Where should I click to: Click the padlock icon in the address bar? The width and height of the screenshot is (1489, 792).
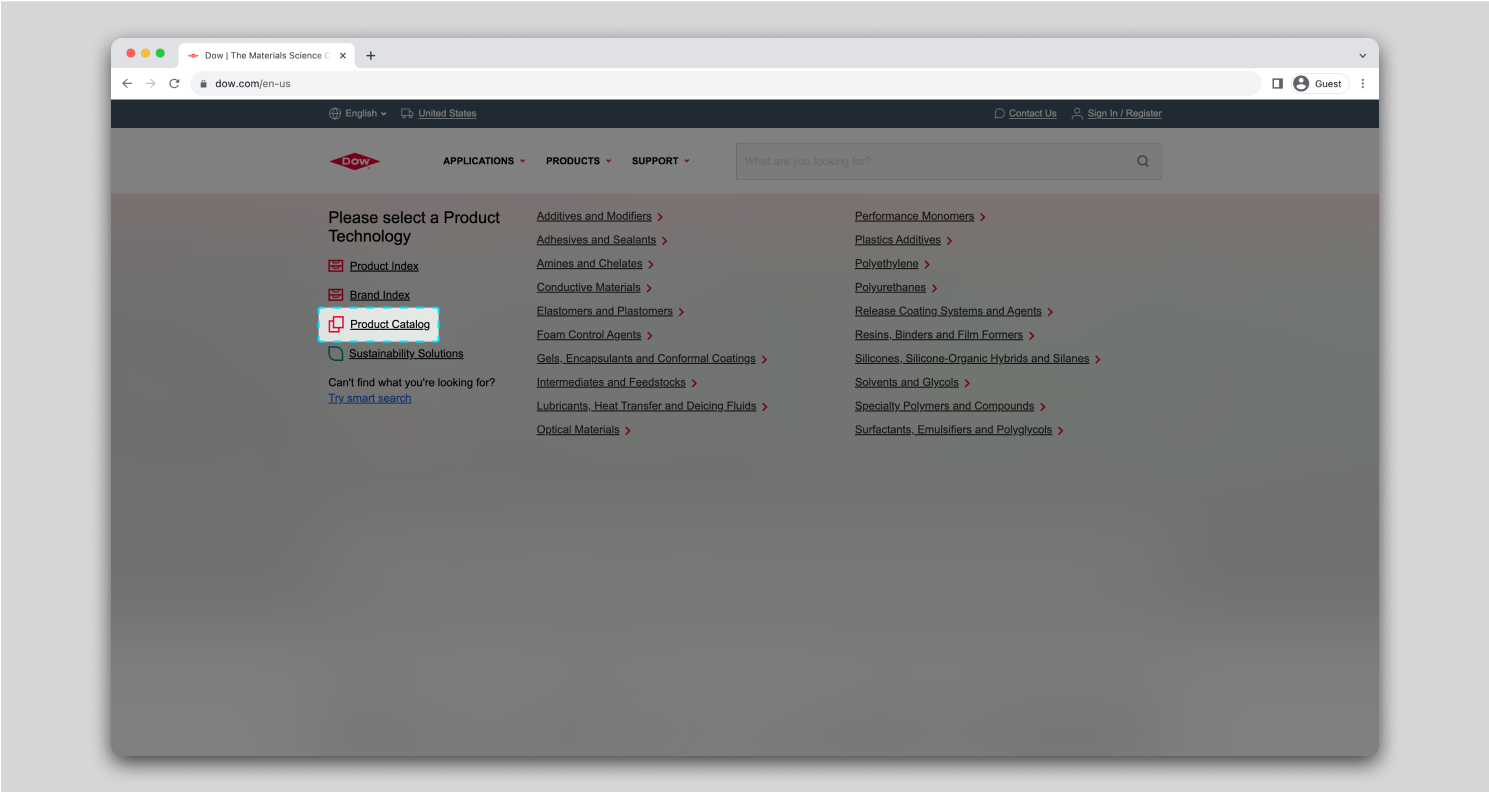pyautogui.click(x=203, y=83)
